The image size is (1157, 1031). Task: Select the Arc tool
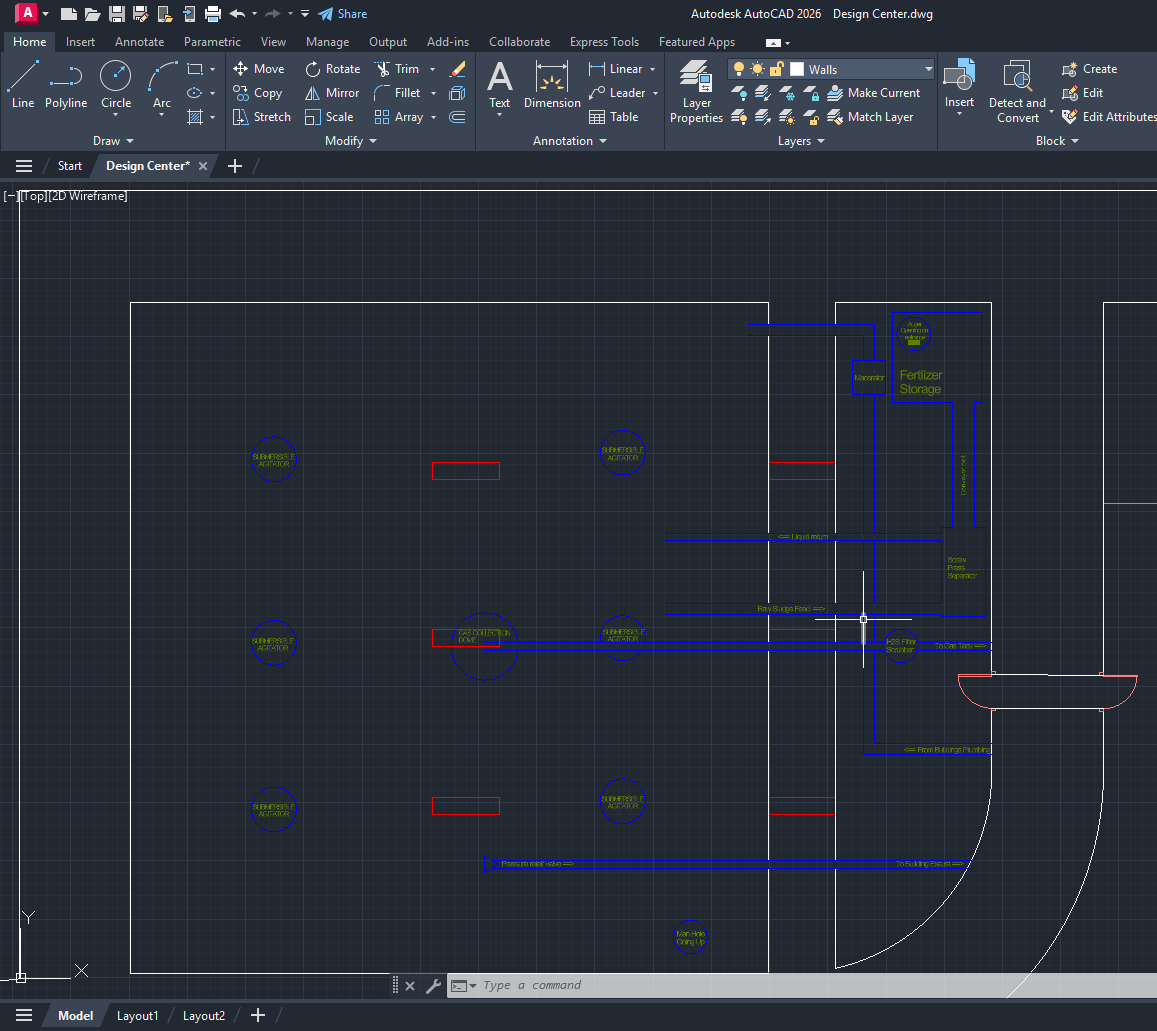(x=162, y=85)
